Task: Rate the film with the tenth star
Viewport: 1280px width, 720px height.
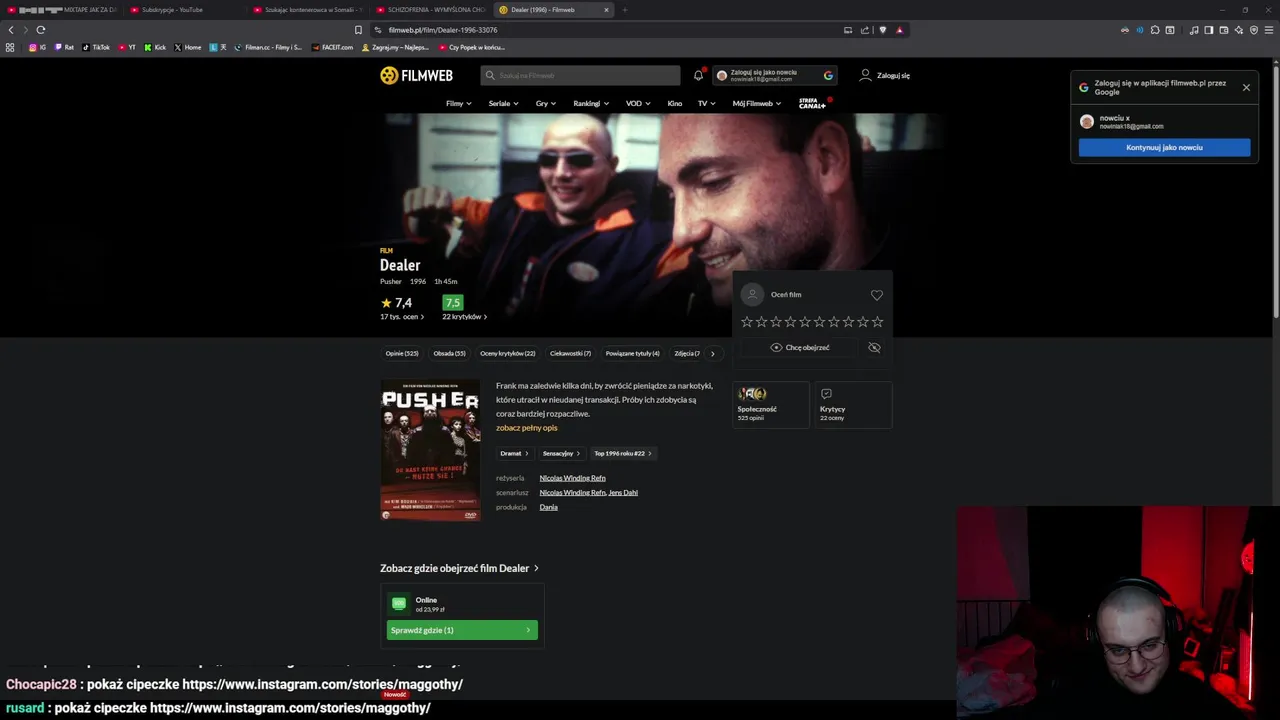Action: coord(877,322)
